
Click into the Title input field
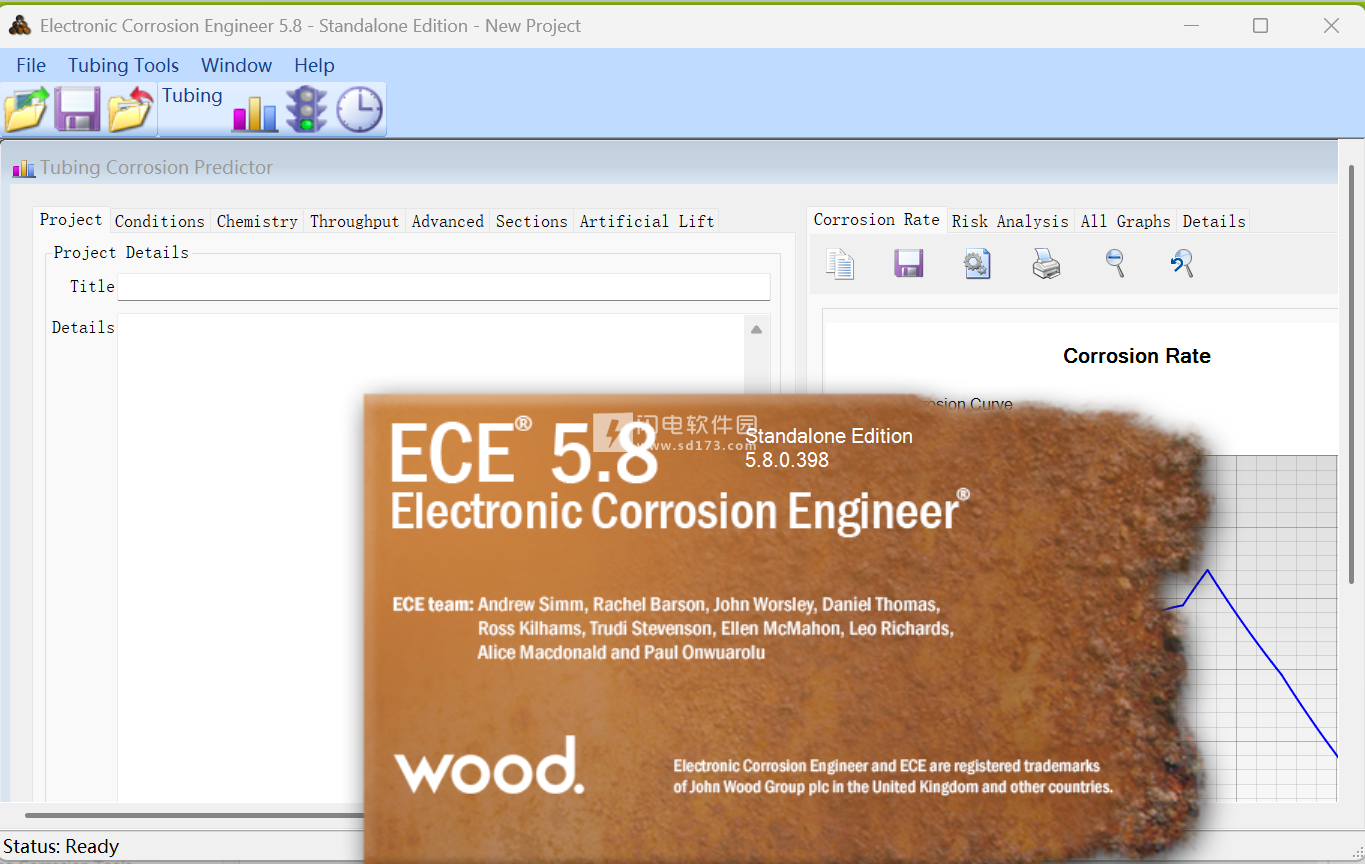tap(444, 287)
